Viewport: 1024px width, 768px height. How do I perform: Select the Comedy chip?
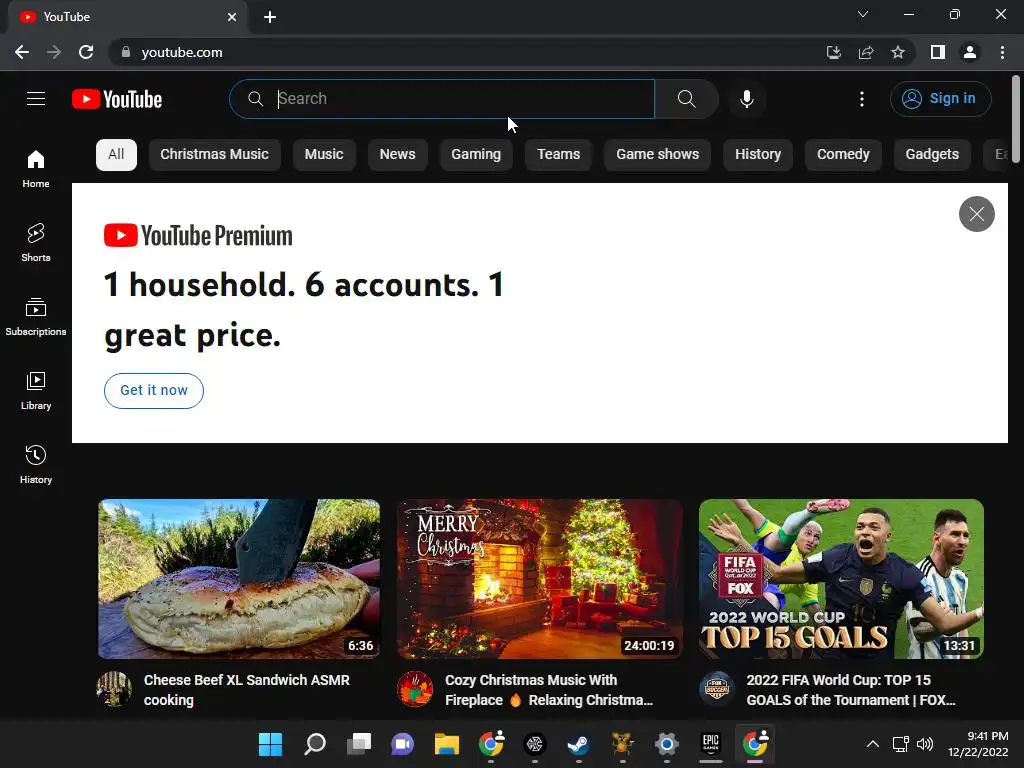point(843,155)
